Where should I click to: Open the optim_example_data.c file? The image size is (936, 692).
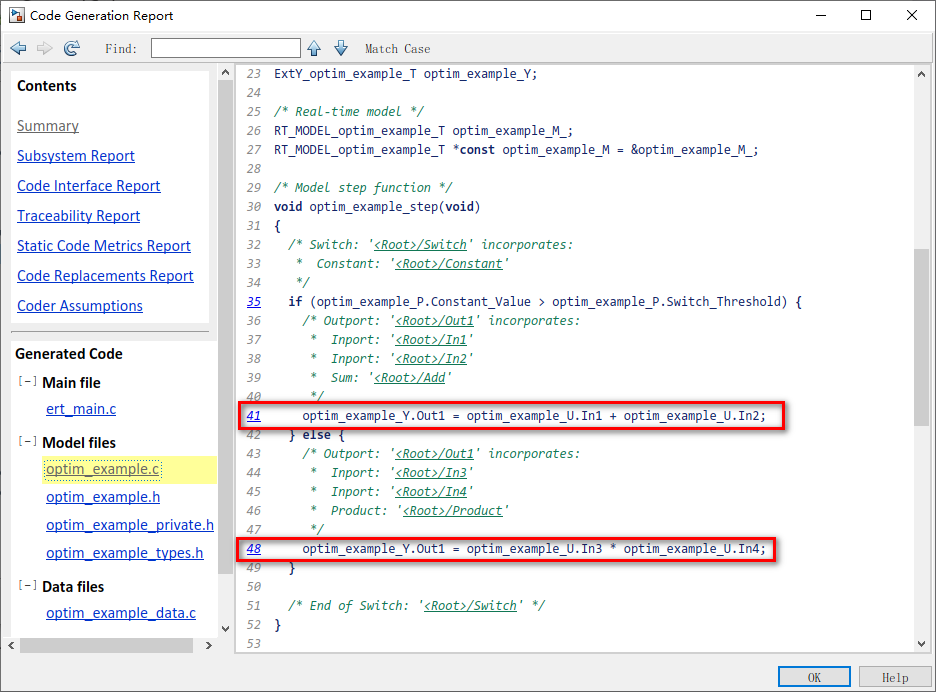click(x=121, y=613)
